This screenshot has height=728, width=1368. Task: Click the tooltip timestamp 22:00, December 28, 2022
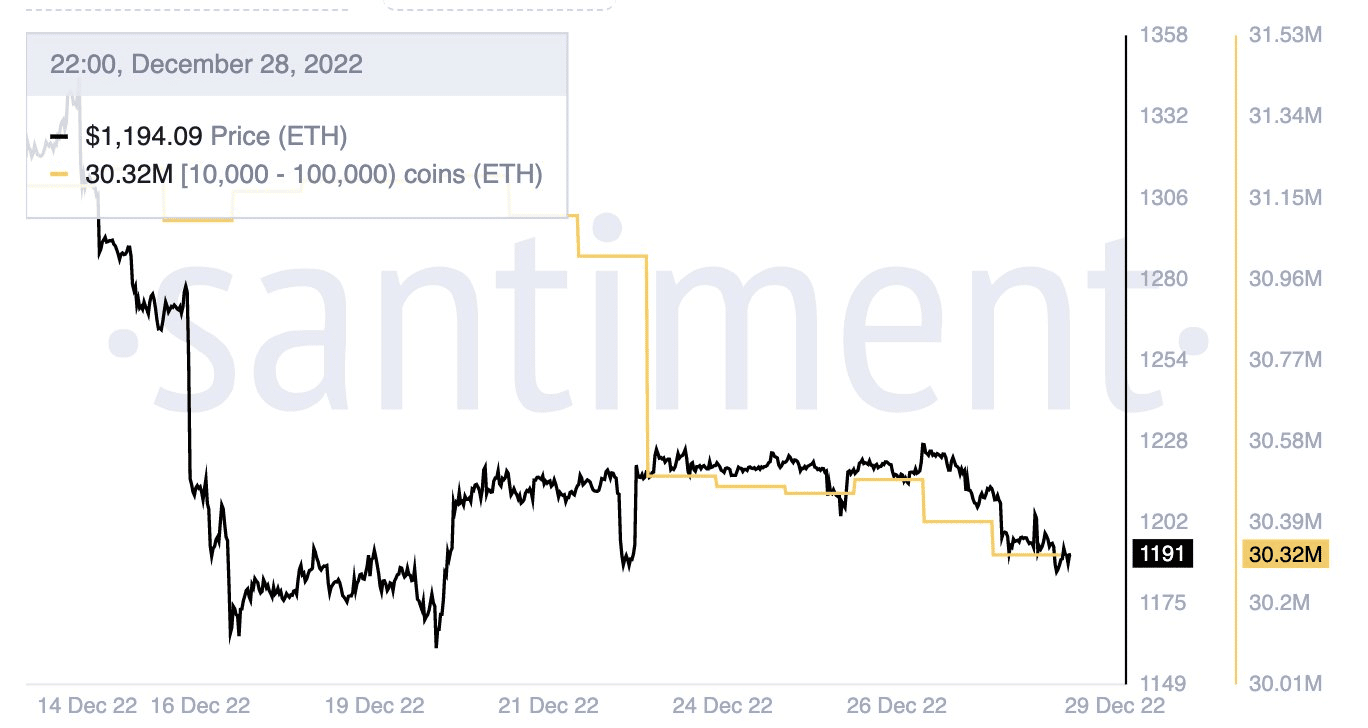pos(206,65)
